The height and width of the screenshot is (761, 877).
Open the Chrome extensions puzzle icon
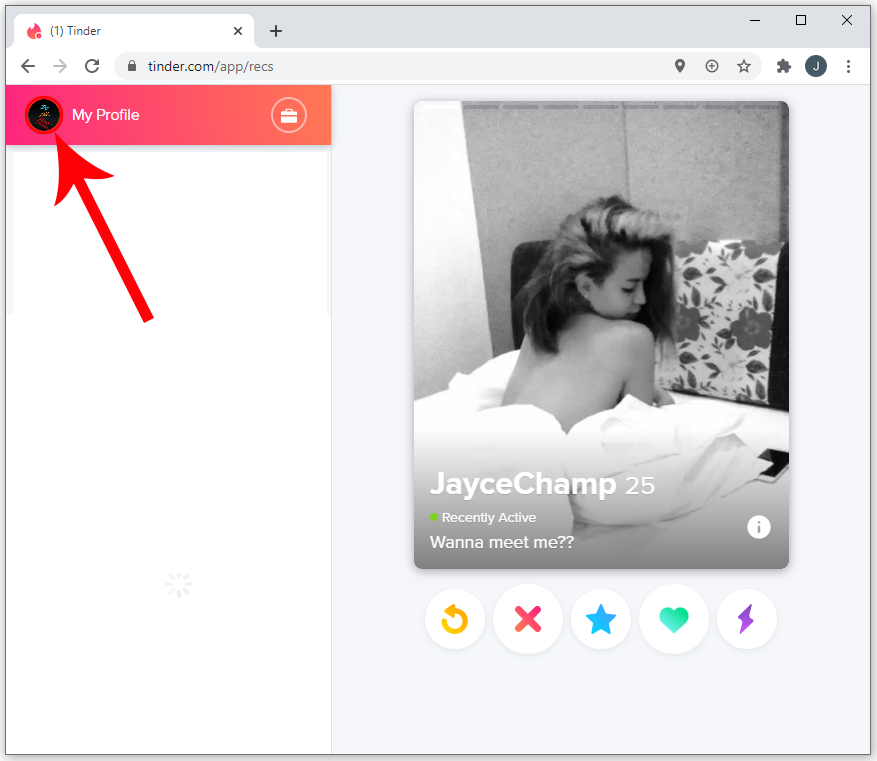click(784, 66)
